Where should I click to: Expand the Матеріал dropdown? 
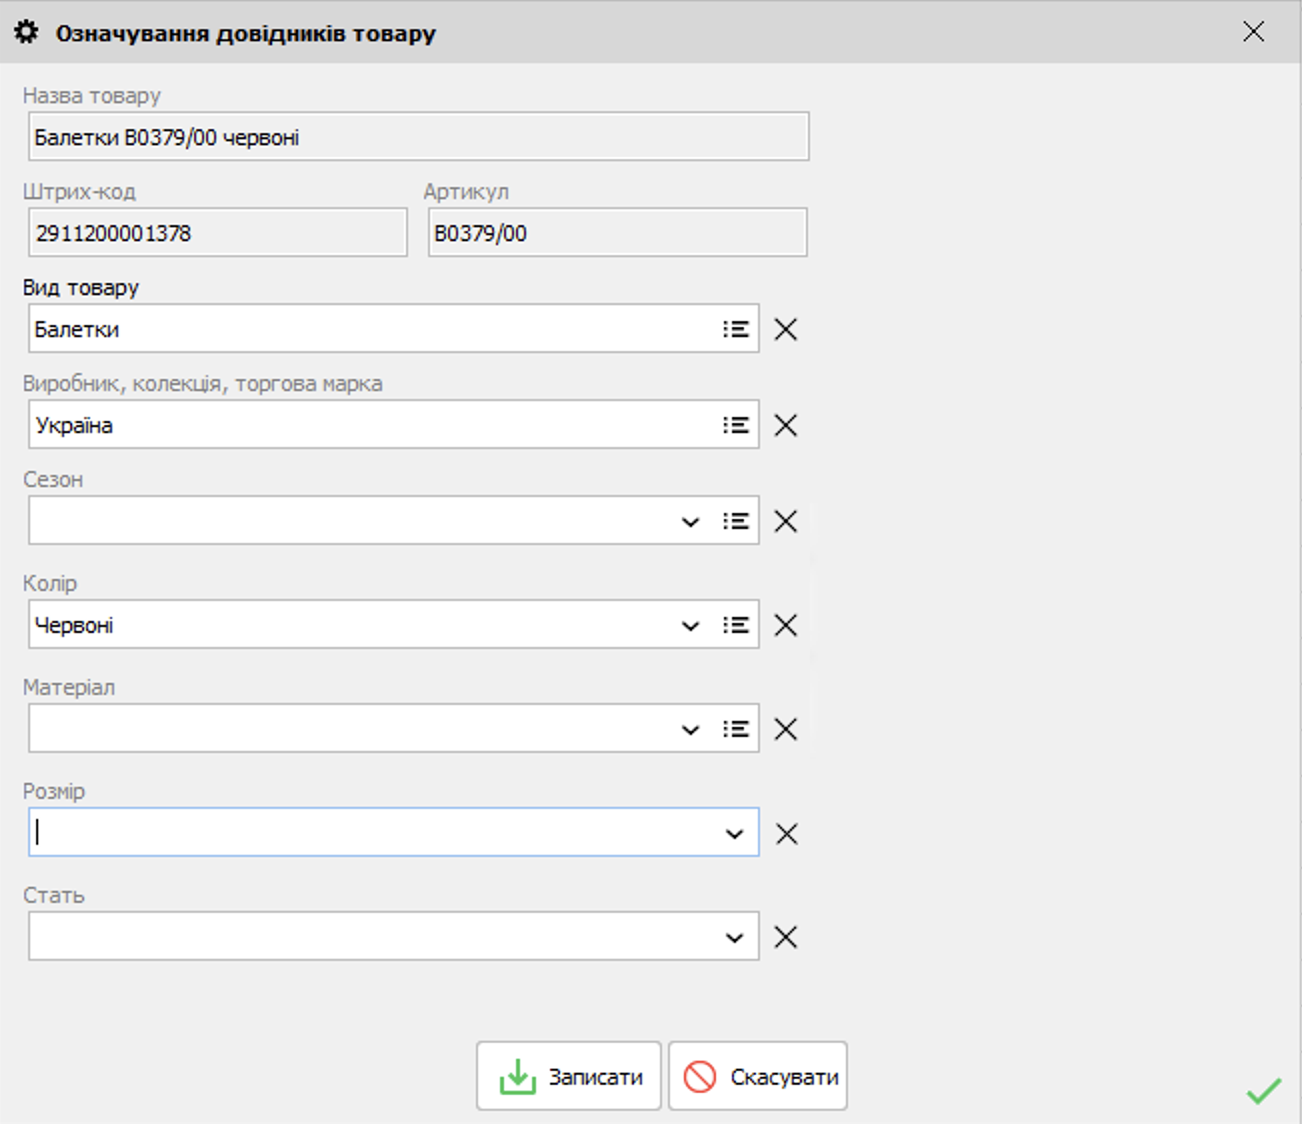pyautogui.click(x=690, y=730)
